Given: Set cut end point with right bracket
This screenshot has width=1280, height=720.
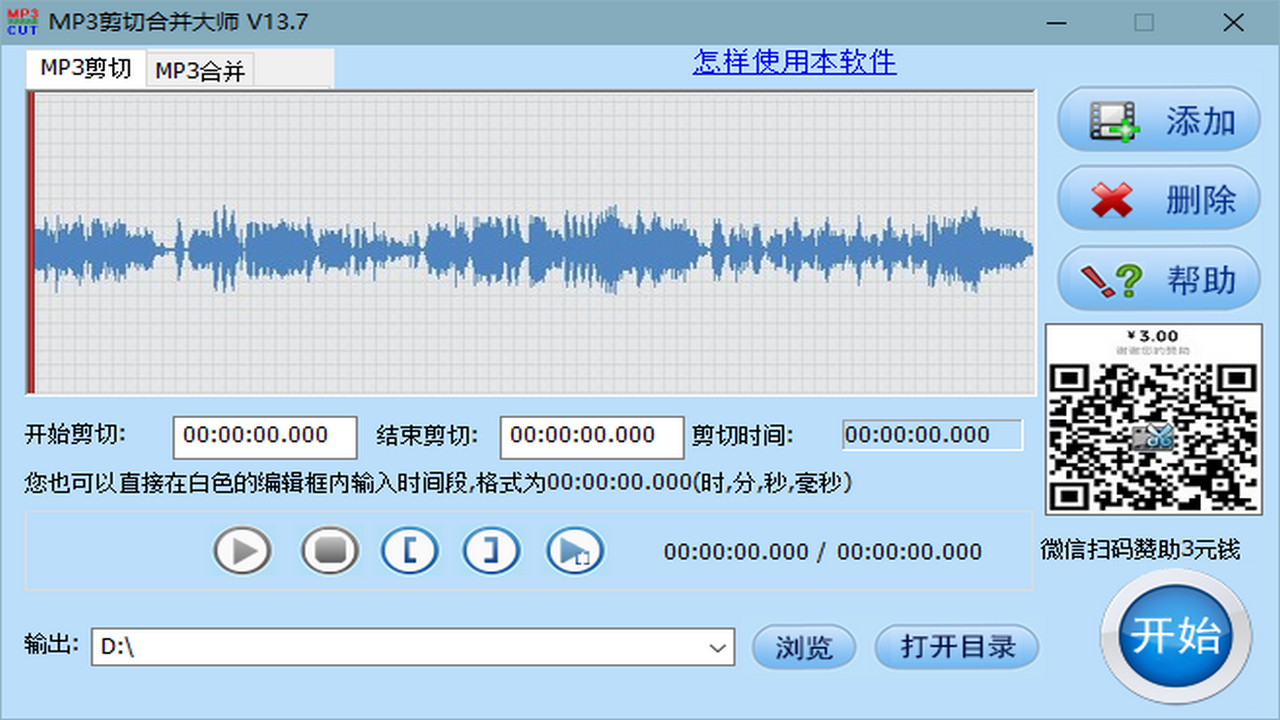Looking at the screenshot, I should tap(492, 551).
